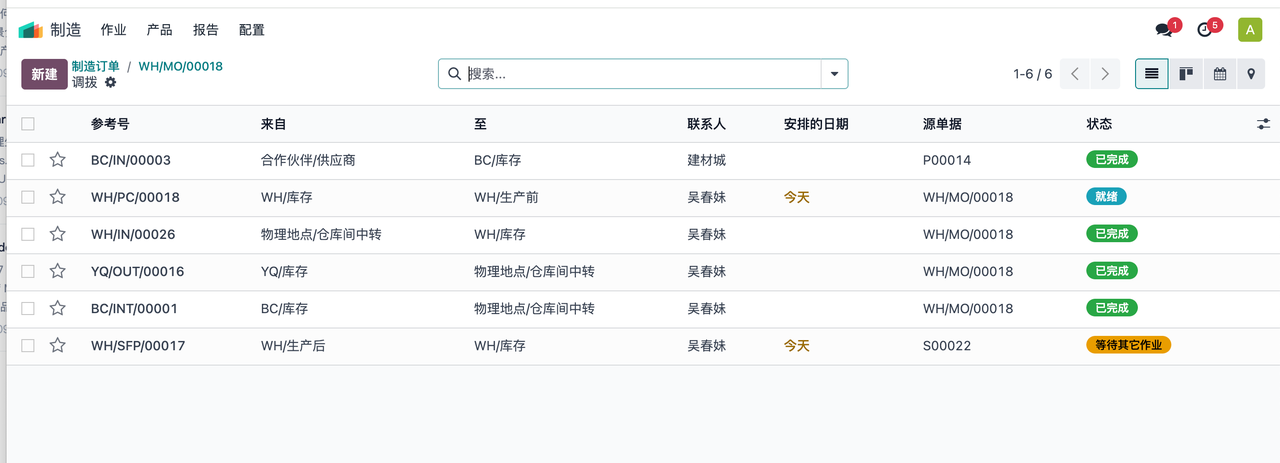Click 已完成 badge in BC/IN/00003 row

(x=1112, y=160)
